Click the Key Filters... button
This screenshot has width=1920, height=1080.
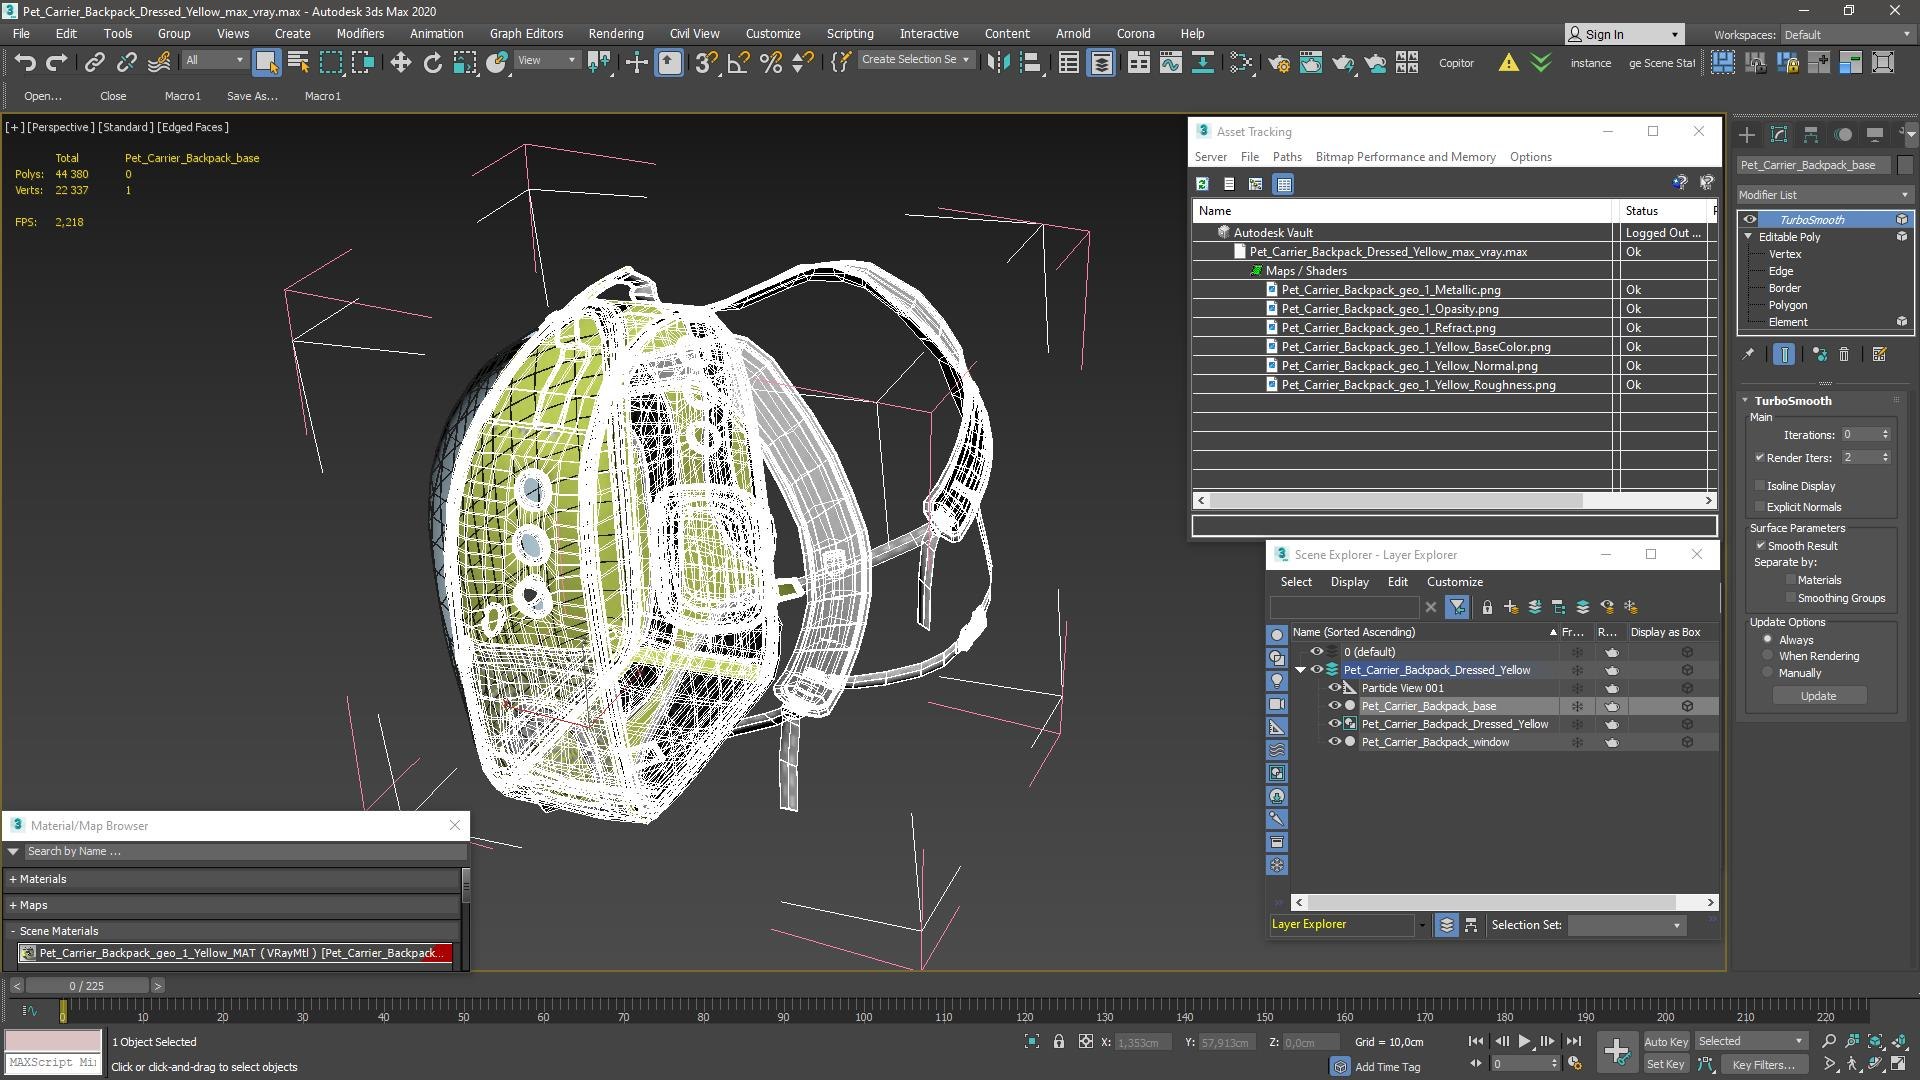pyautogui.click(x=1763, y=1065)
